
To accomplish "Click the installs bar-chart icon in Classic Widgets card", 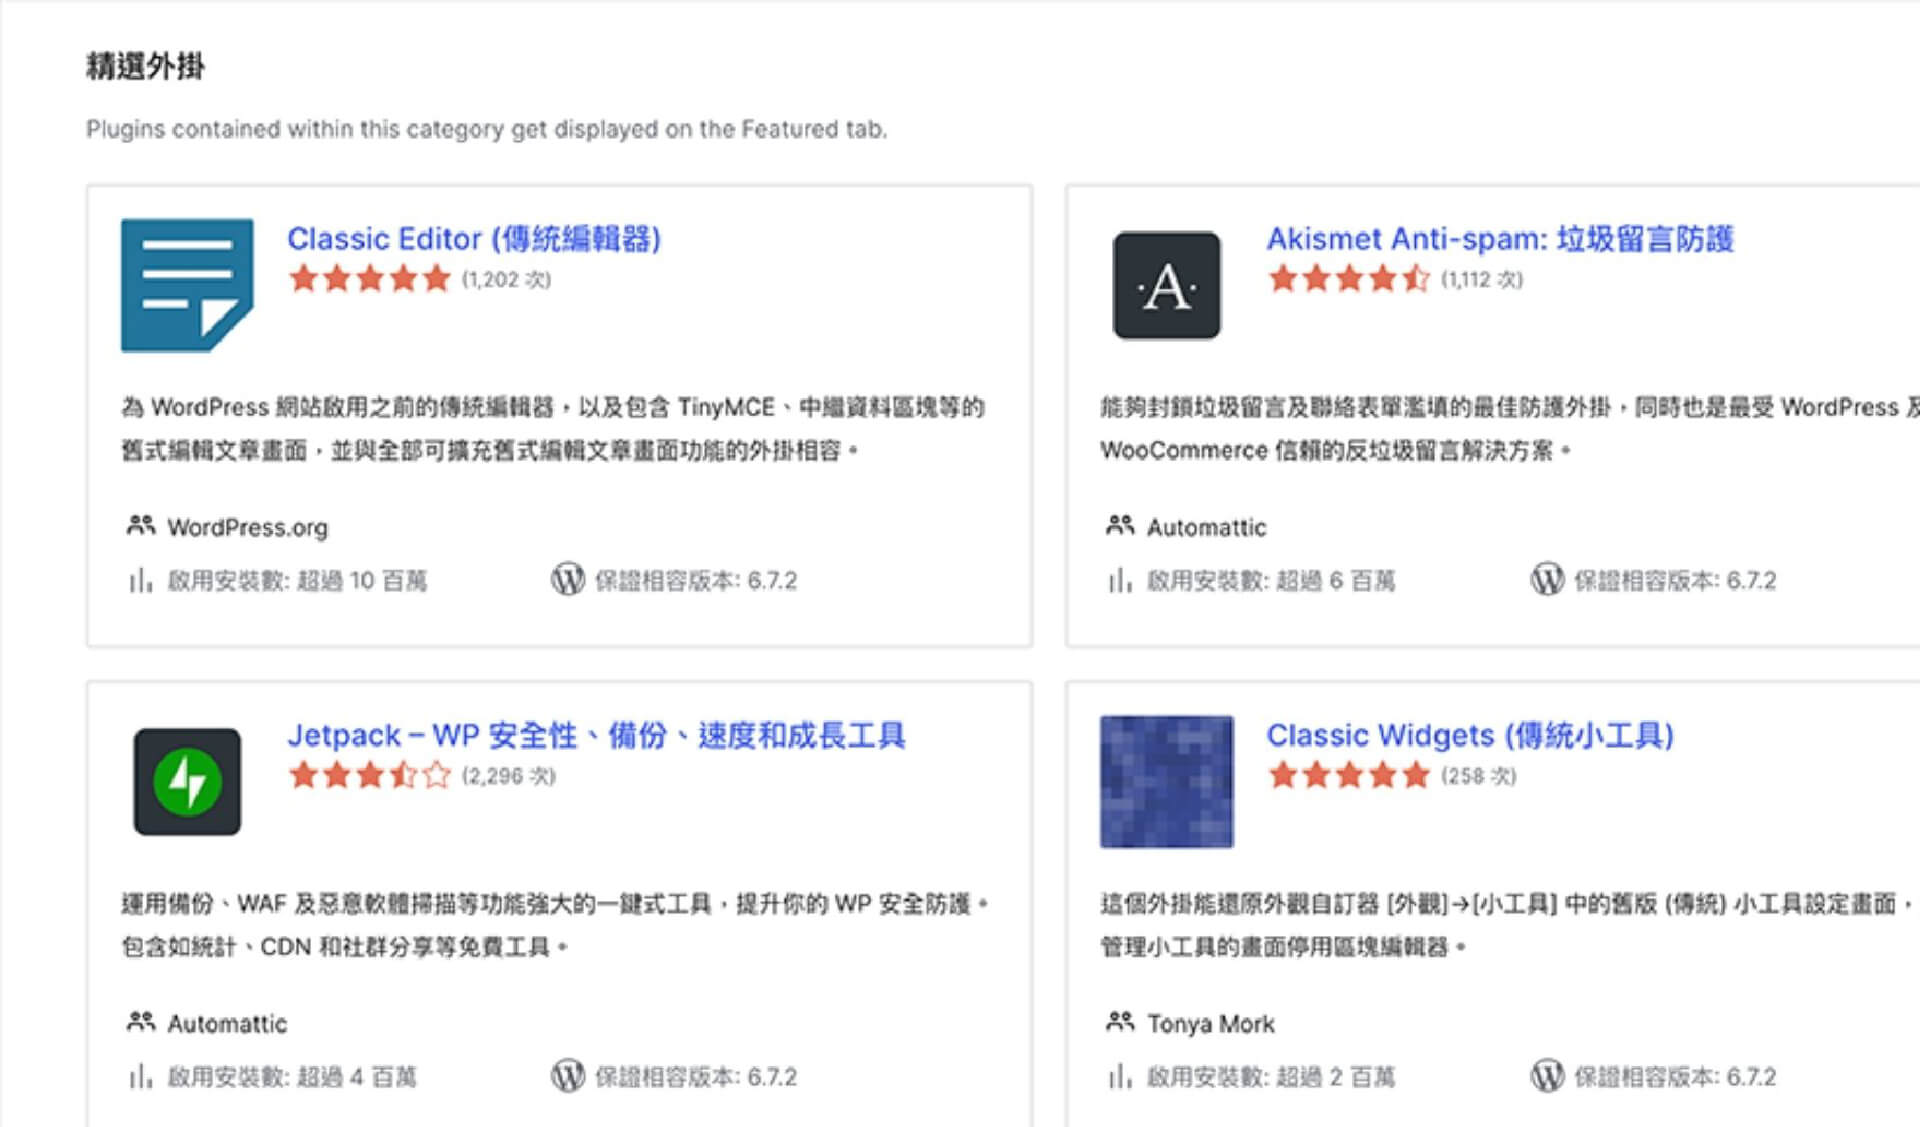I will [x=1119, y=1077].
